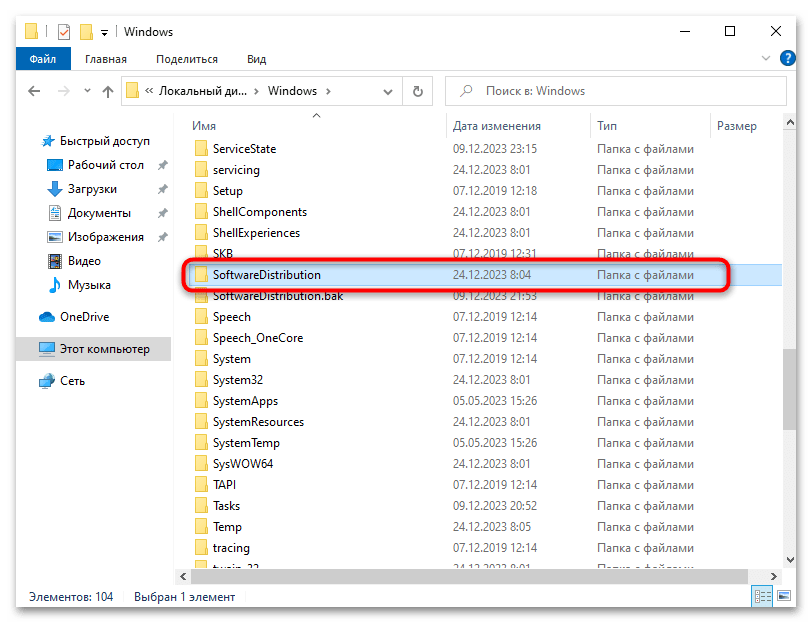Sort files by Дата изменения column
812x623 pixels.
[500, 125]
